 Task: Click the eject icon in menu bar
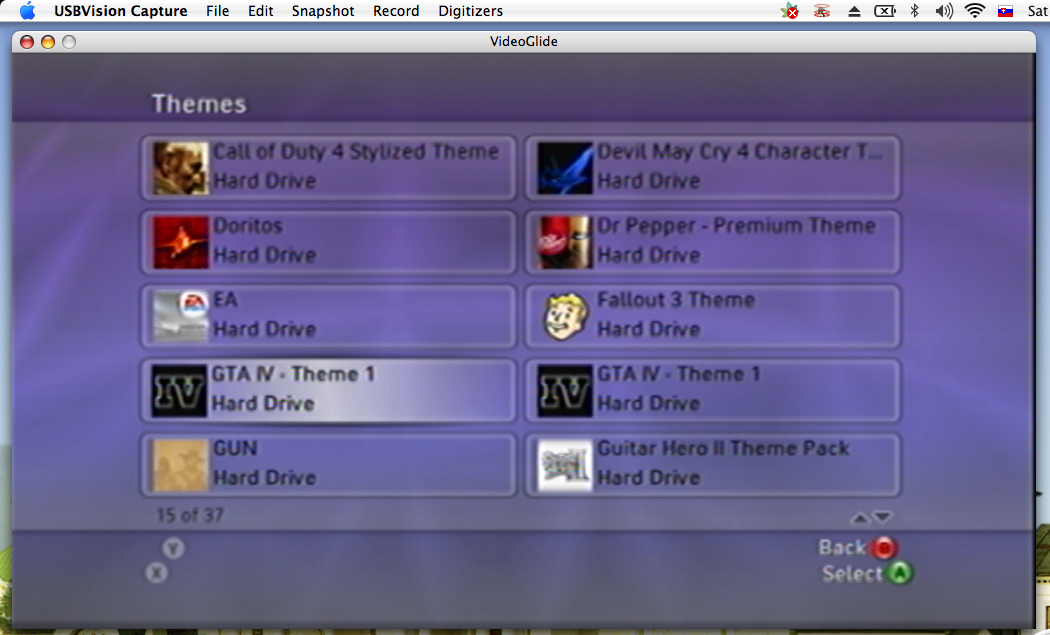point(854,11)
